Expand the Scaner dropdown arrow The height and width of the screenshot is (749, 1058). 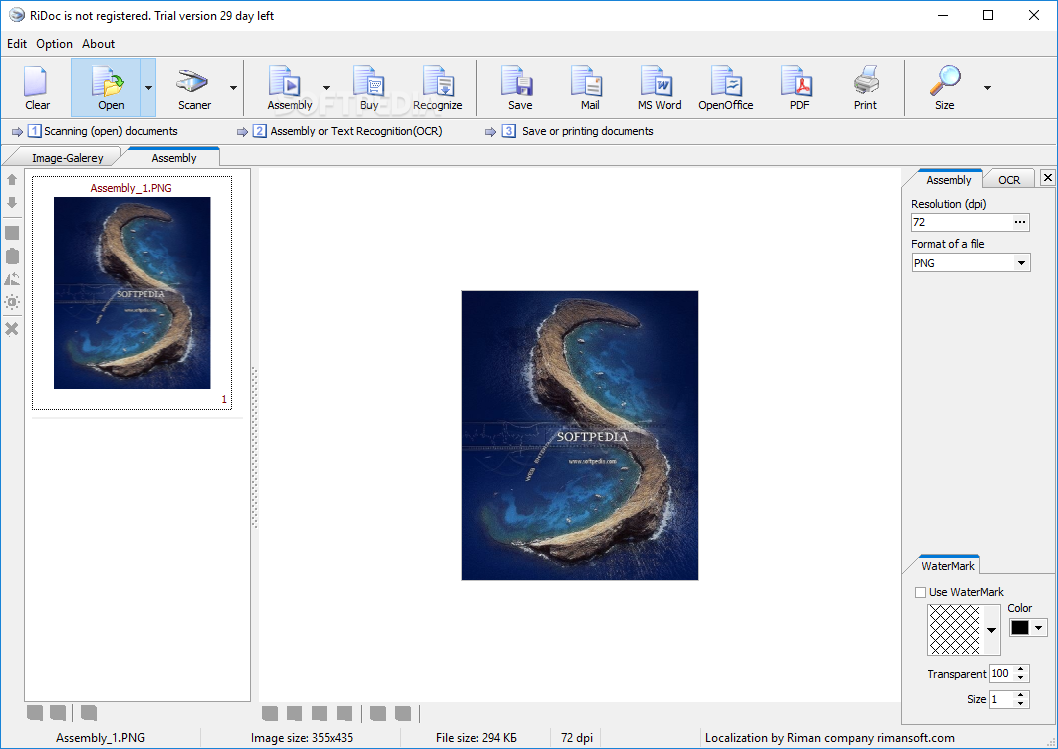[x=233, y=88]
